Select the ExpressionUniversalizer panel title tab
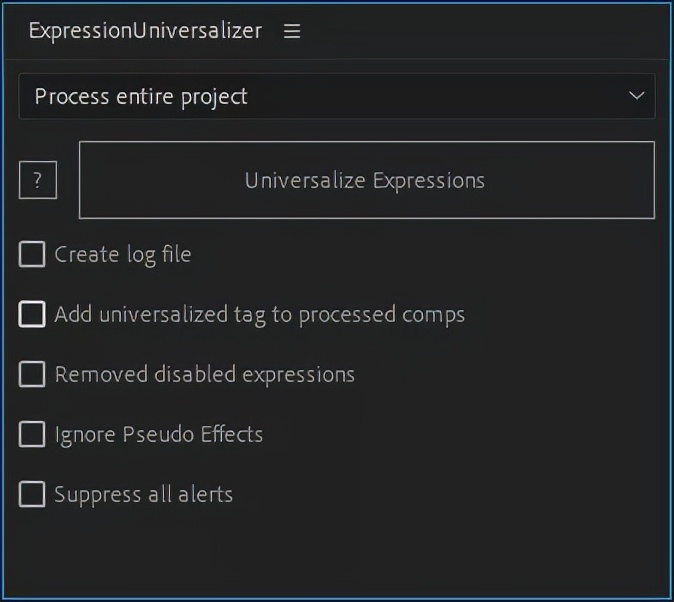The width and height of the screenshot is (674, 602). tap(145, 30)
